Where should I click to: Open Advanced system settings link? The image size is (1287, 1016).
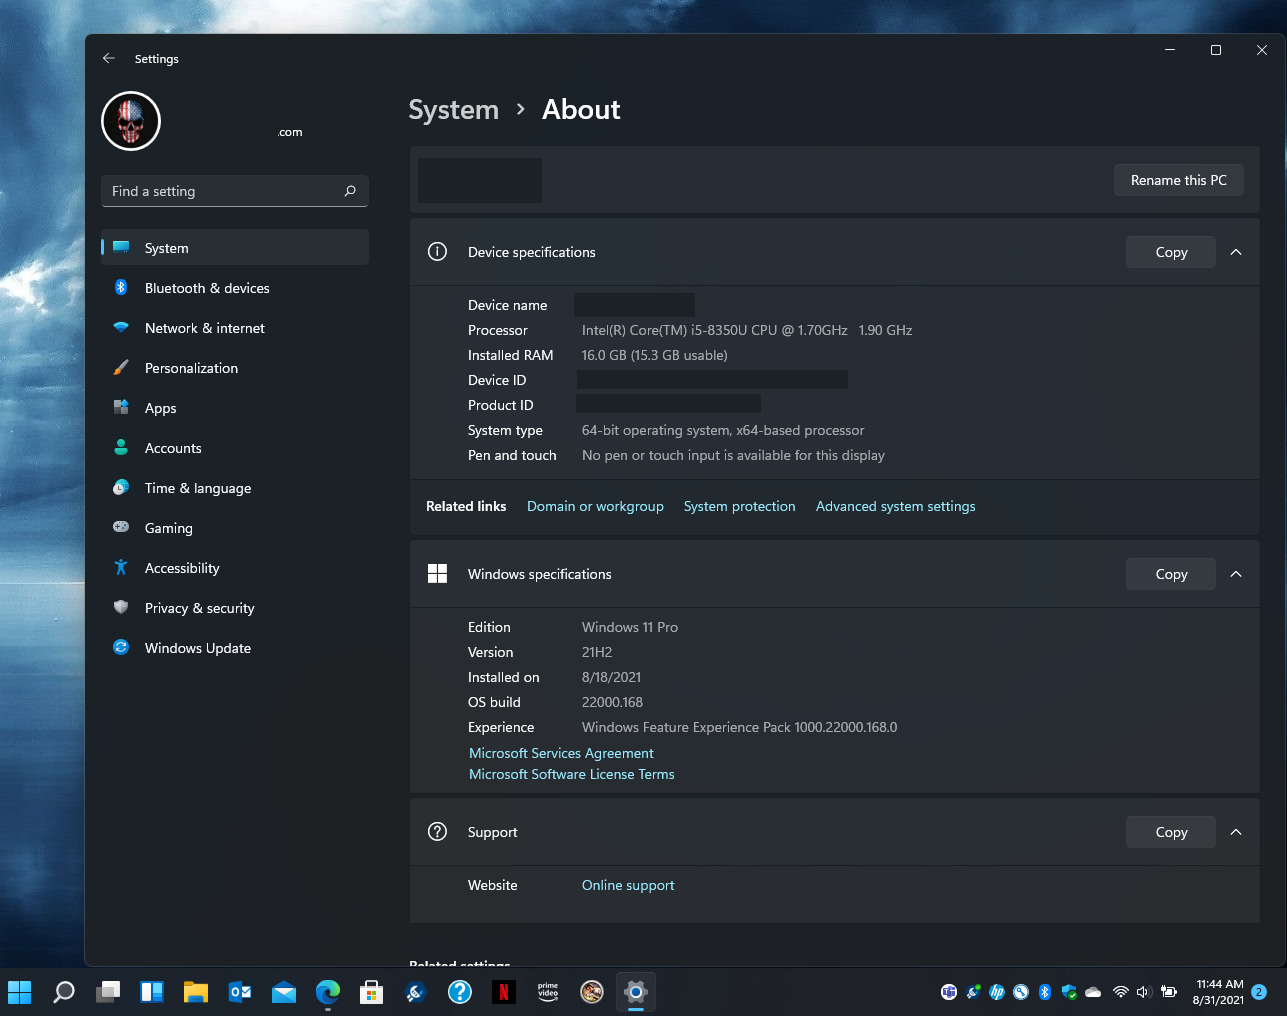coord(895,506)
